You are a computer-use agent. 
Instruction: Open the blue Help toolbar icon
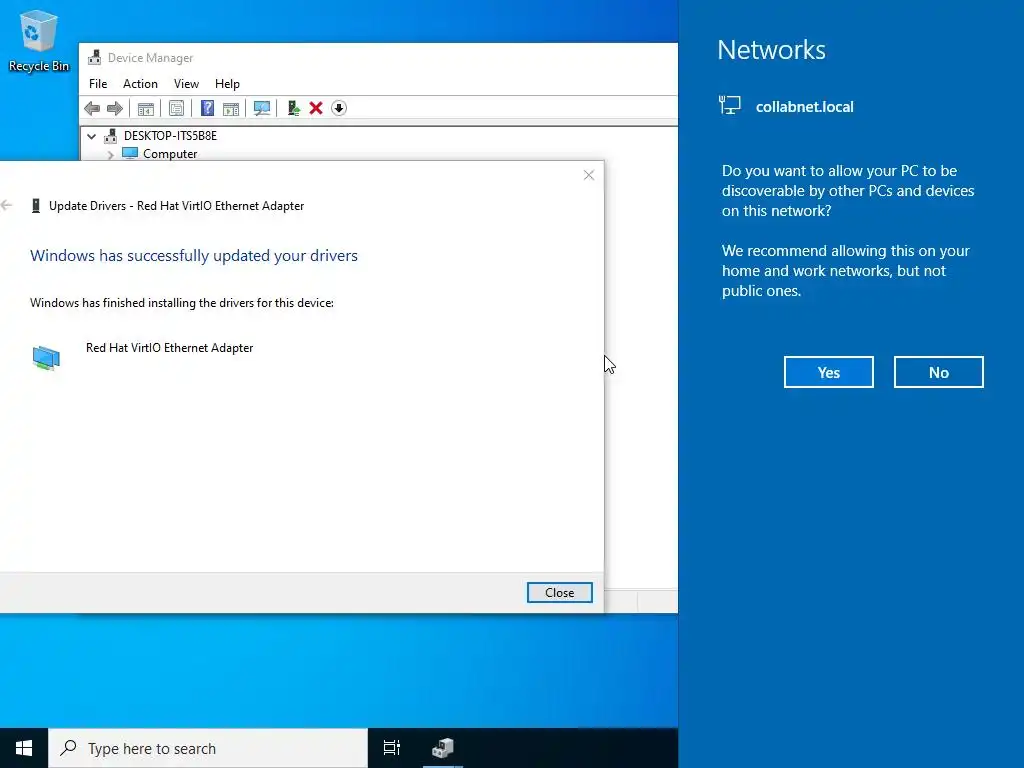click(x=207, y=108)
